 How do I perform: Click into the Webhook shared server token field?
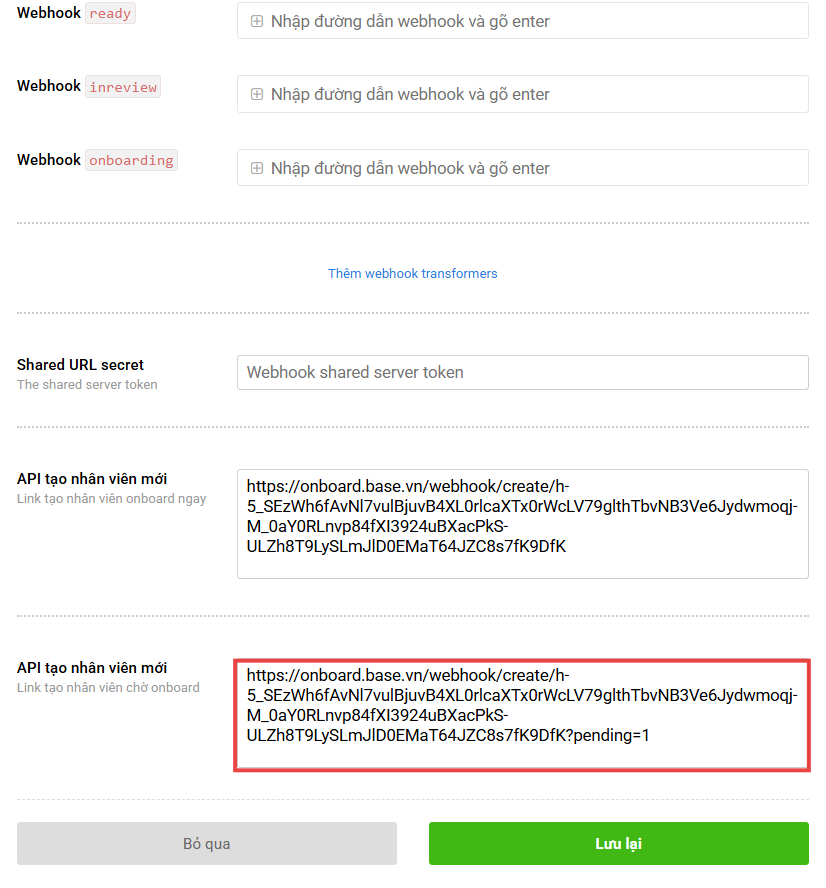[522, 372]
